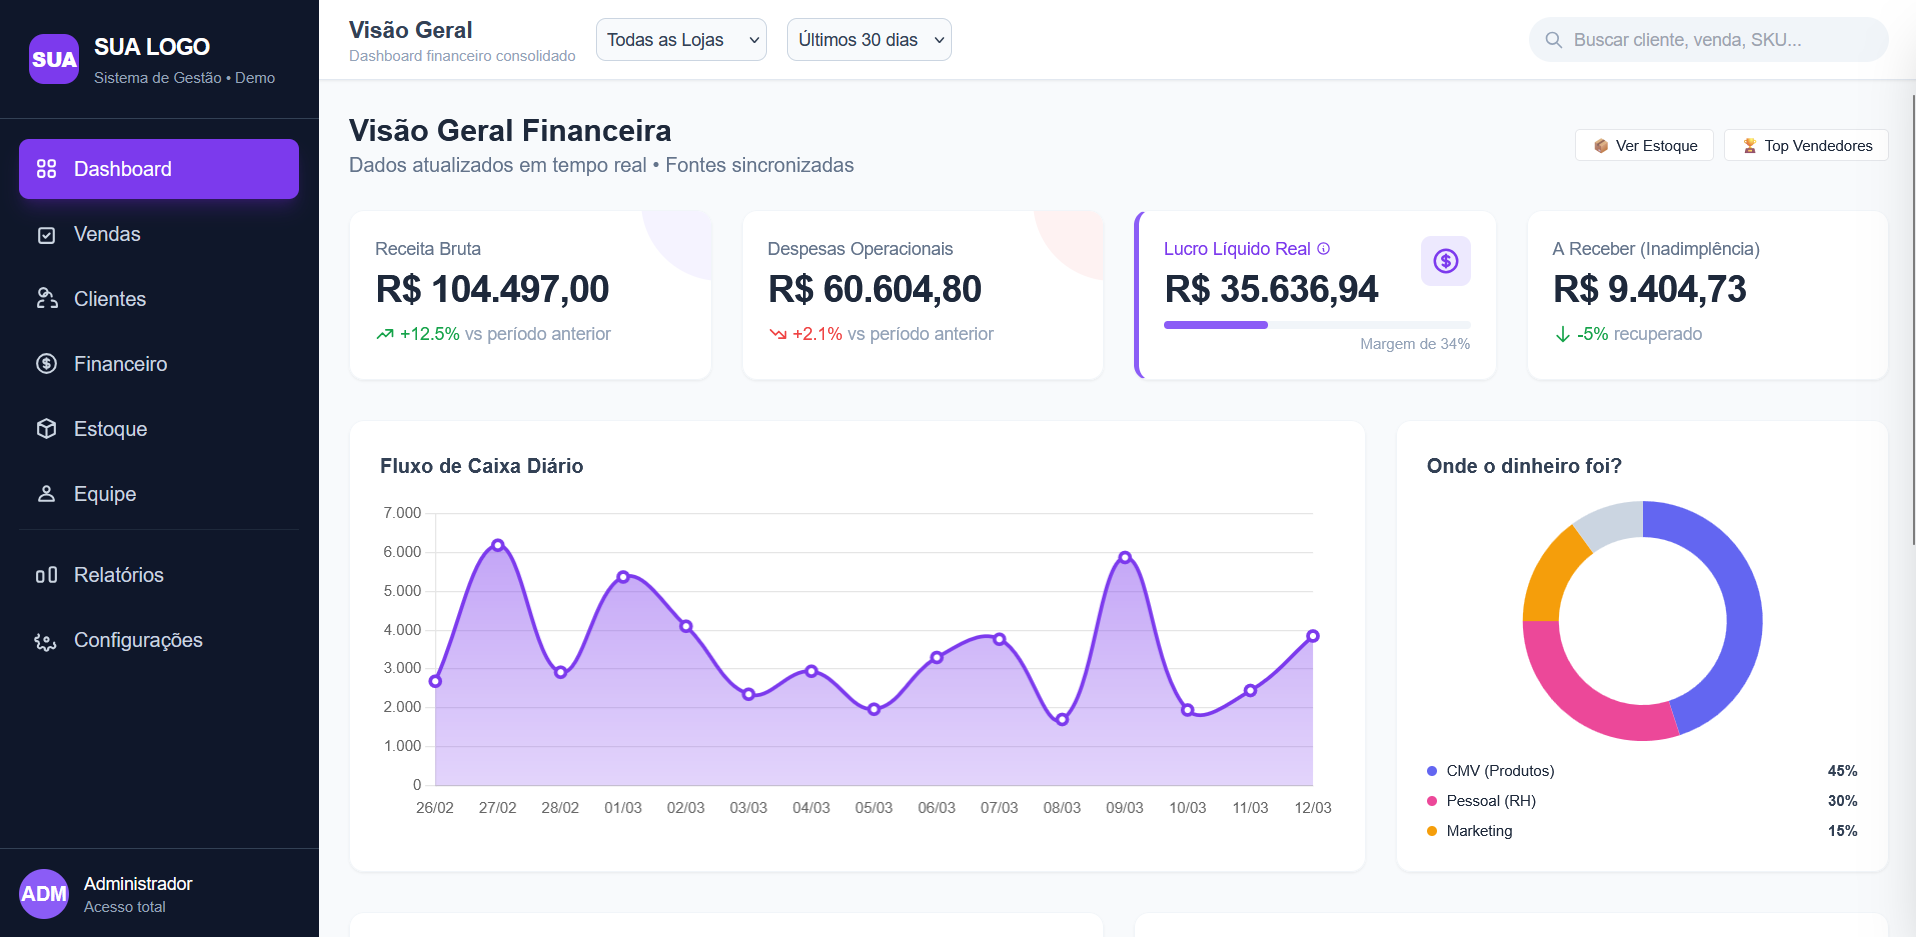Click the Ver Estoque button

coord(1644,145)
